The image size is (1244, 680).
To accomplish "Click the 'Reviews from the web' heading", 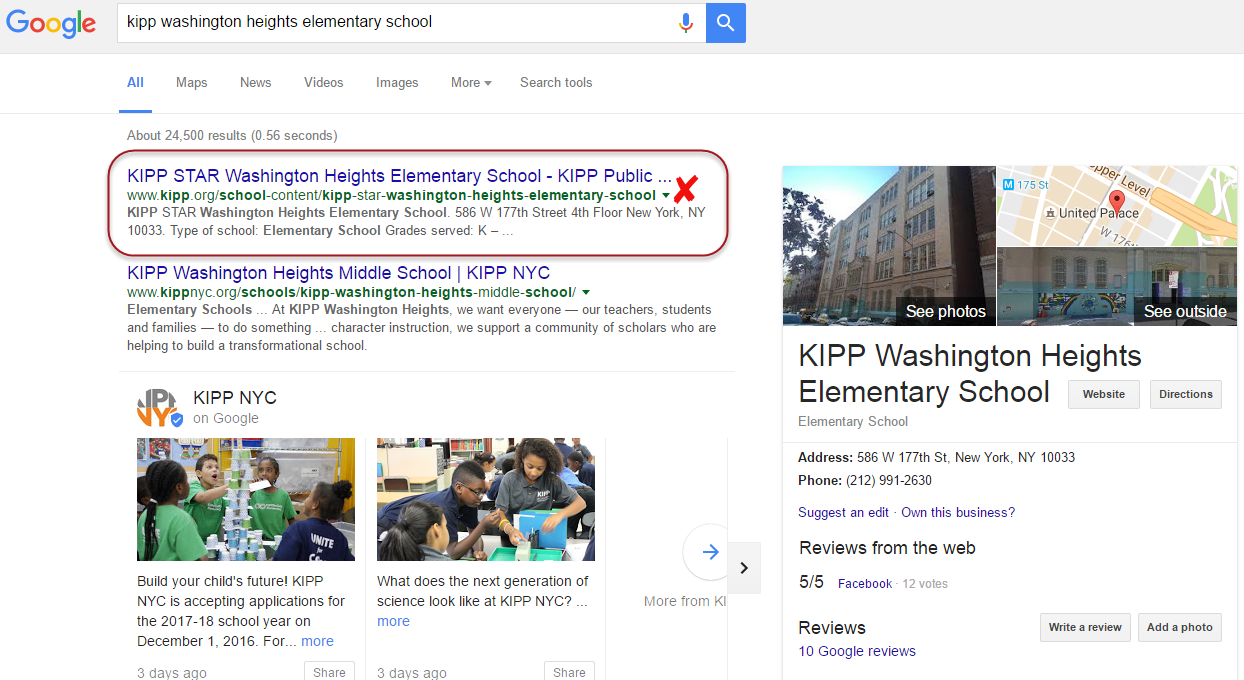I will (887, 548).
